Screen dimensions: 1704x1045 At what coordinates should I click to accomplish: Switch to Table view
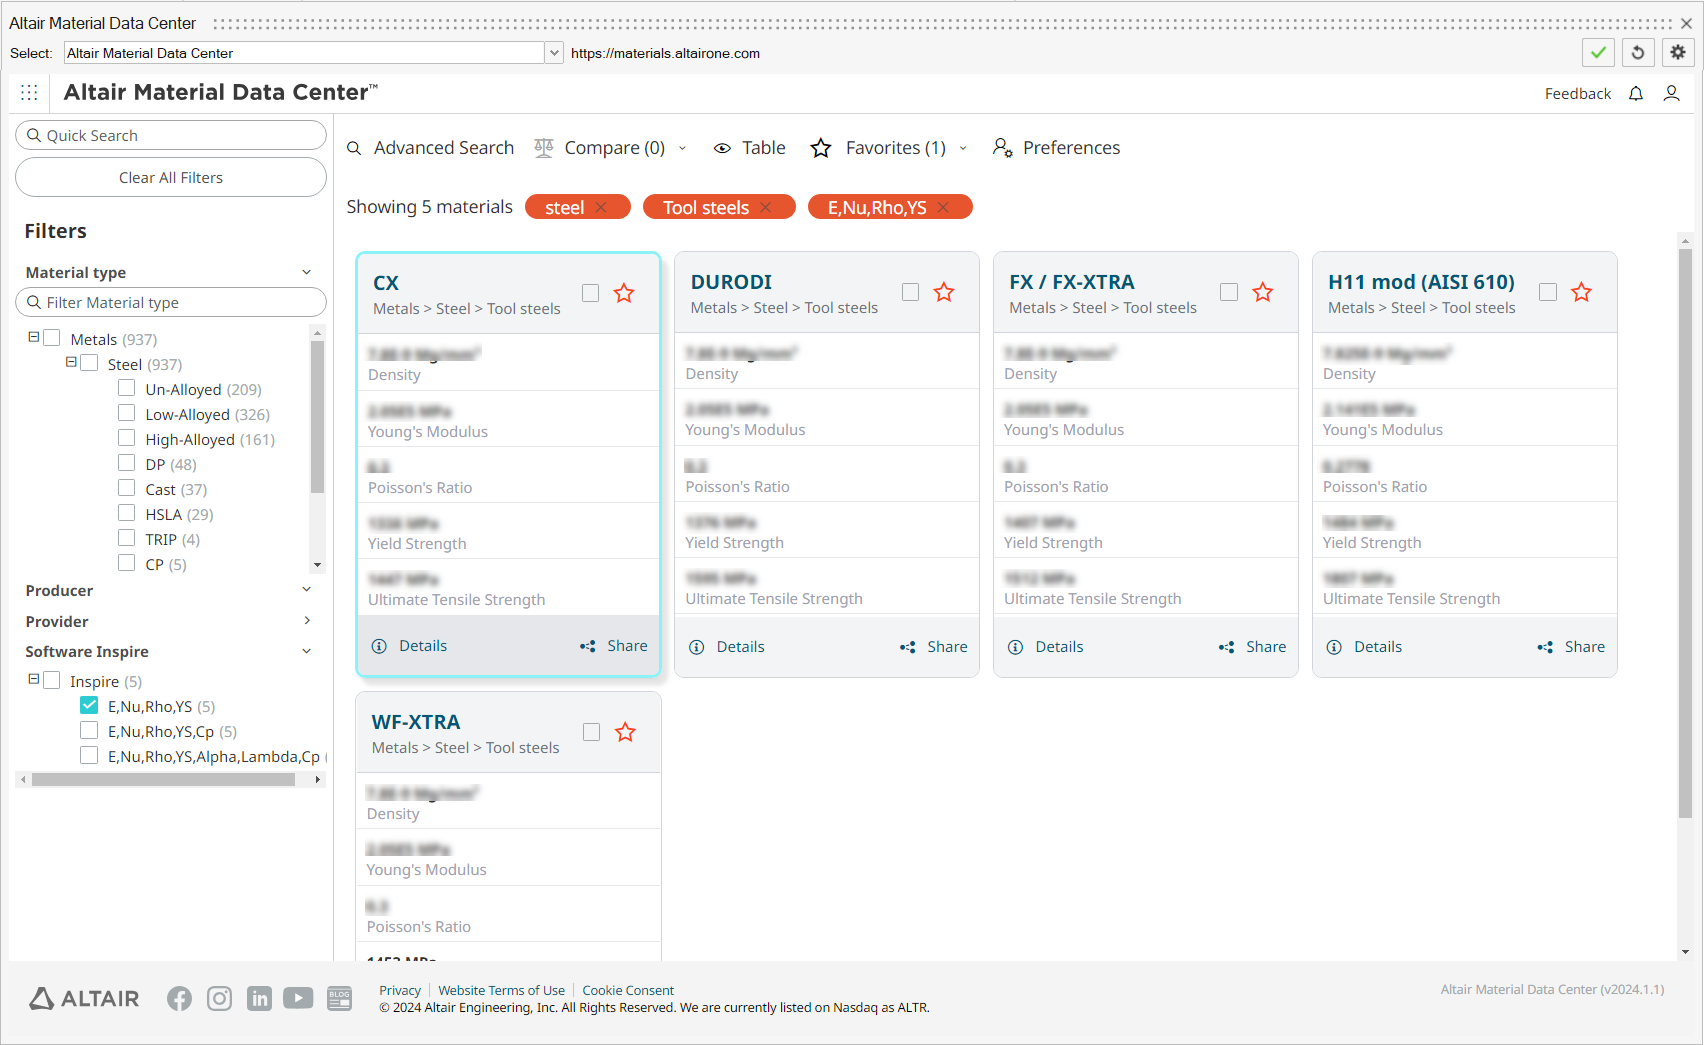pos(750,148)
